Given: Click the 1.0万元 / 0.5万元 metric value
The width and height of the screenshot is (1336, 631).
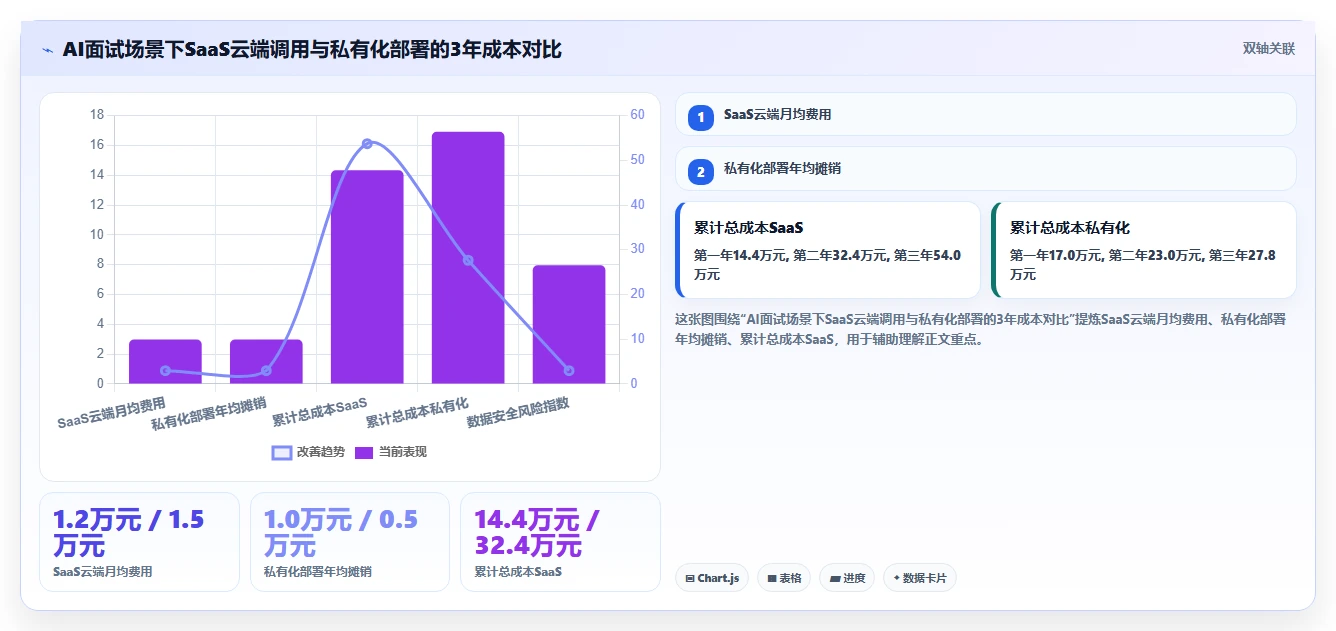Looking at the screenshot, I should [x=341, y=533].
